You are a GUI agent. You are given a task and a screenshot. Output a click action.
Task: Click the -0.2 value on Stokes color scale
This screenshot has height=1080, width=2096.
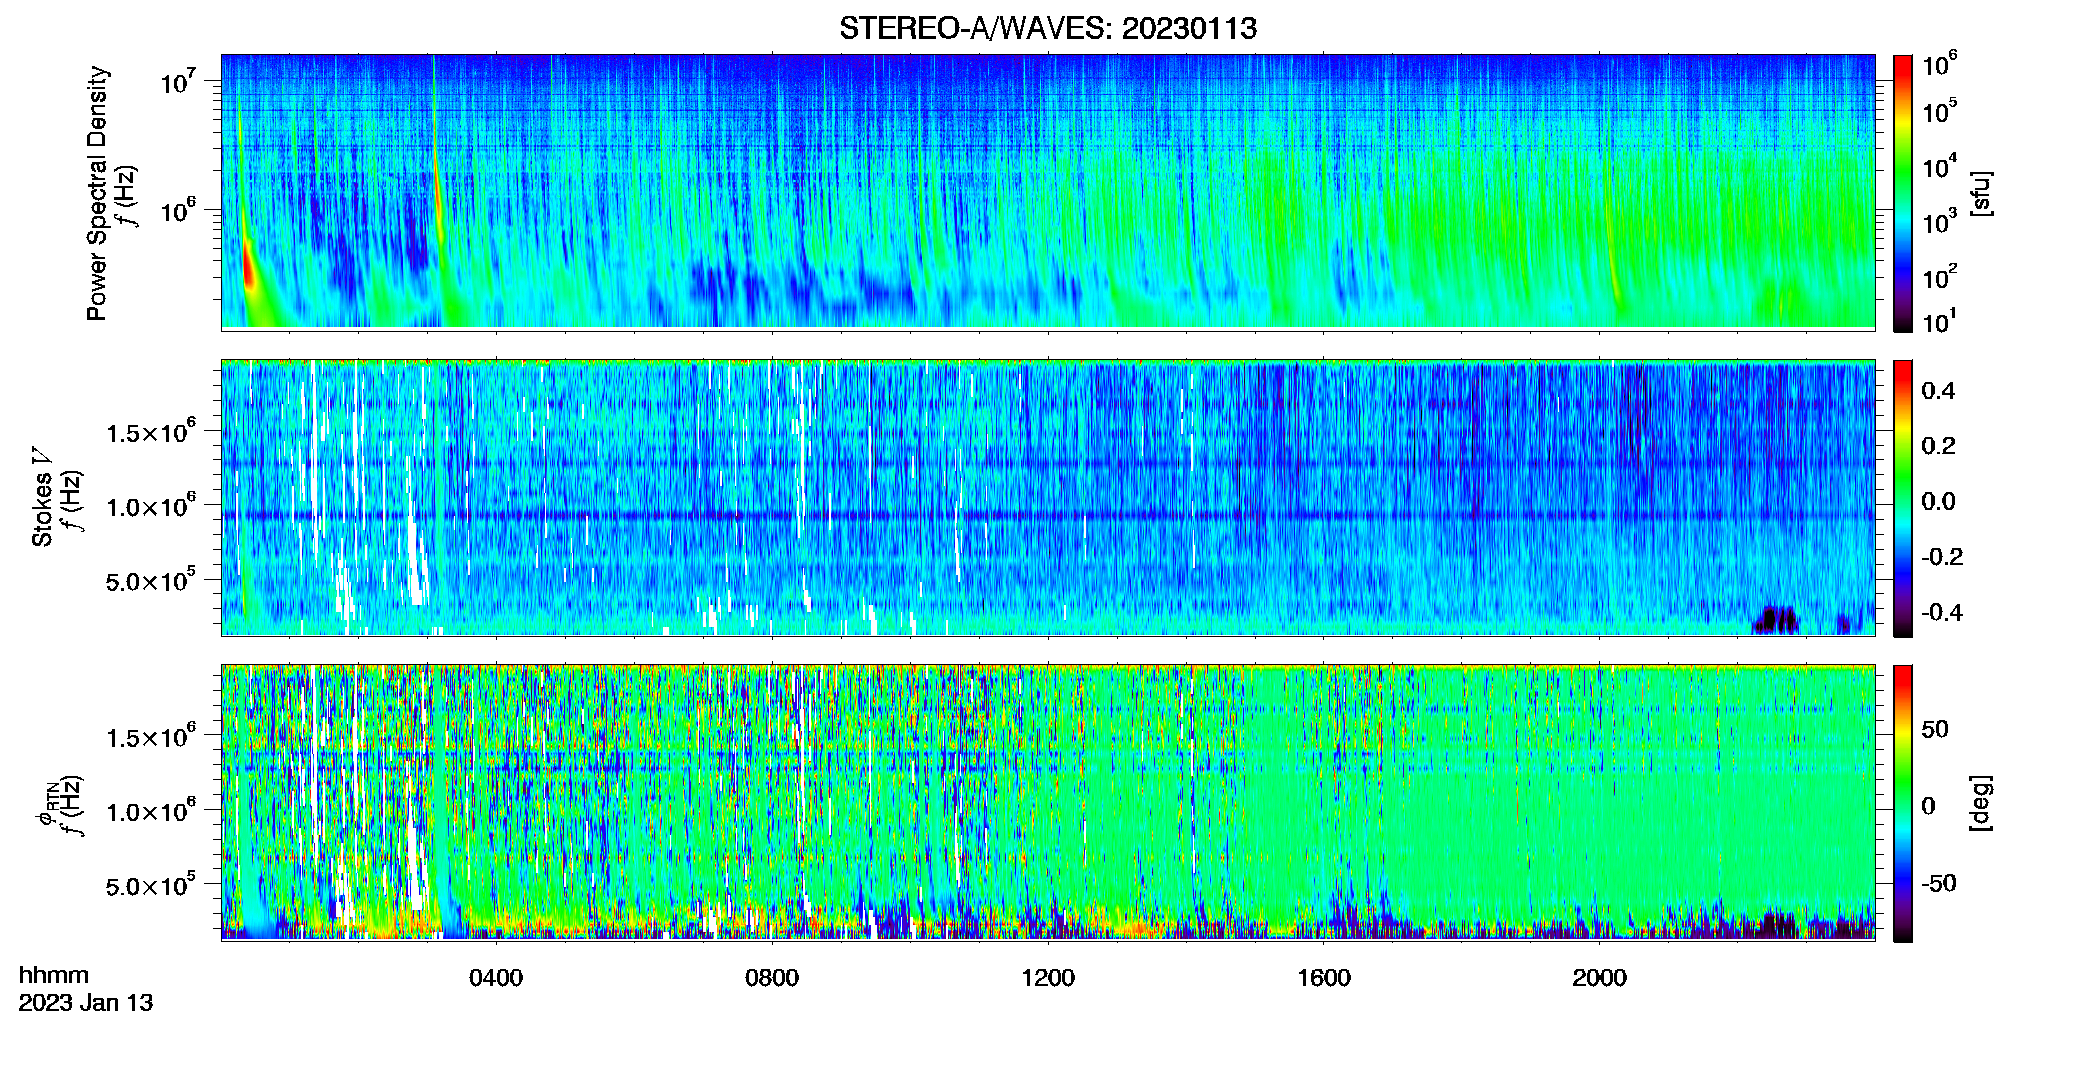[x=1942, y=557]
